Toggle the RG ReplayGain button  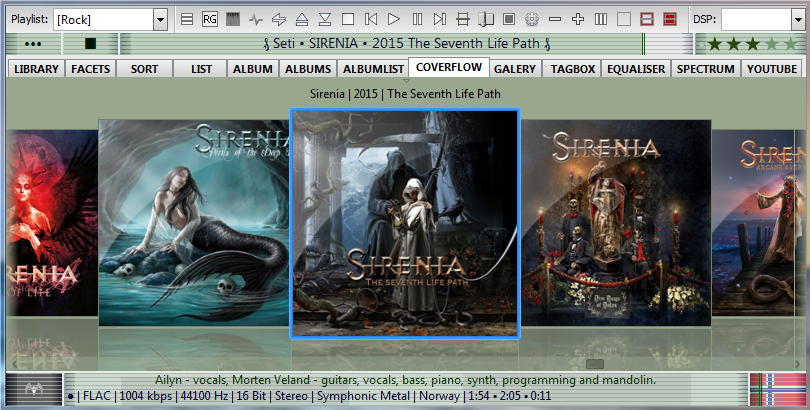tap(210, 20)
